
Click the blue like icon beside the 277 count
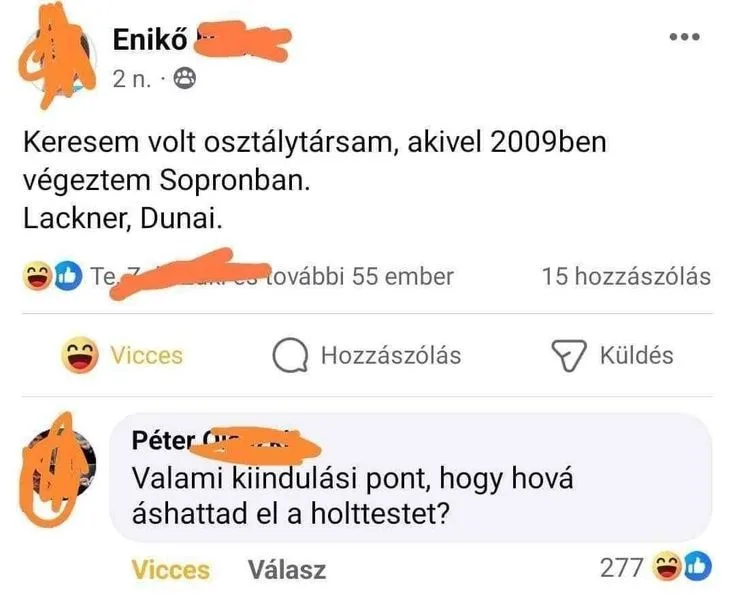[x=697, y=567]
